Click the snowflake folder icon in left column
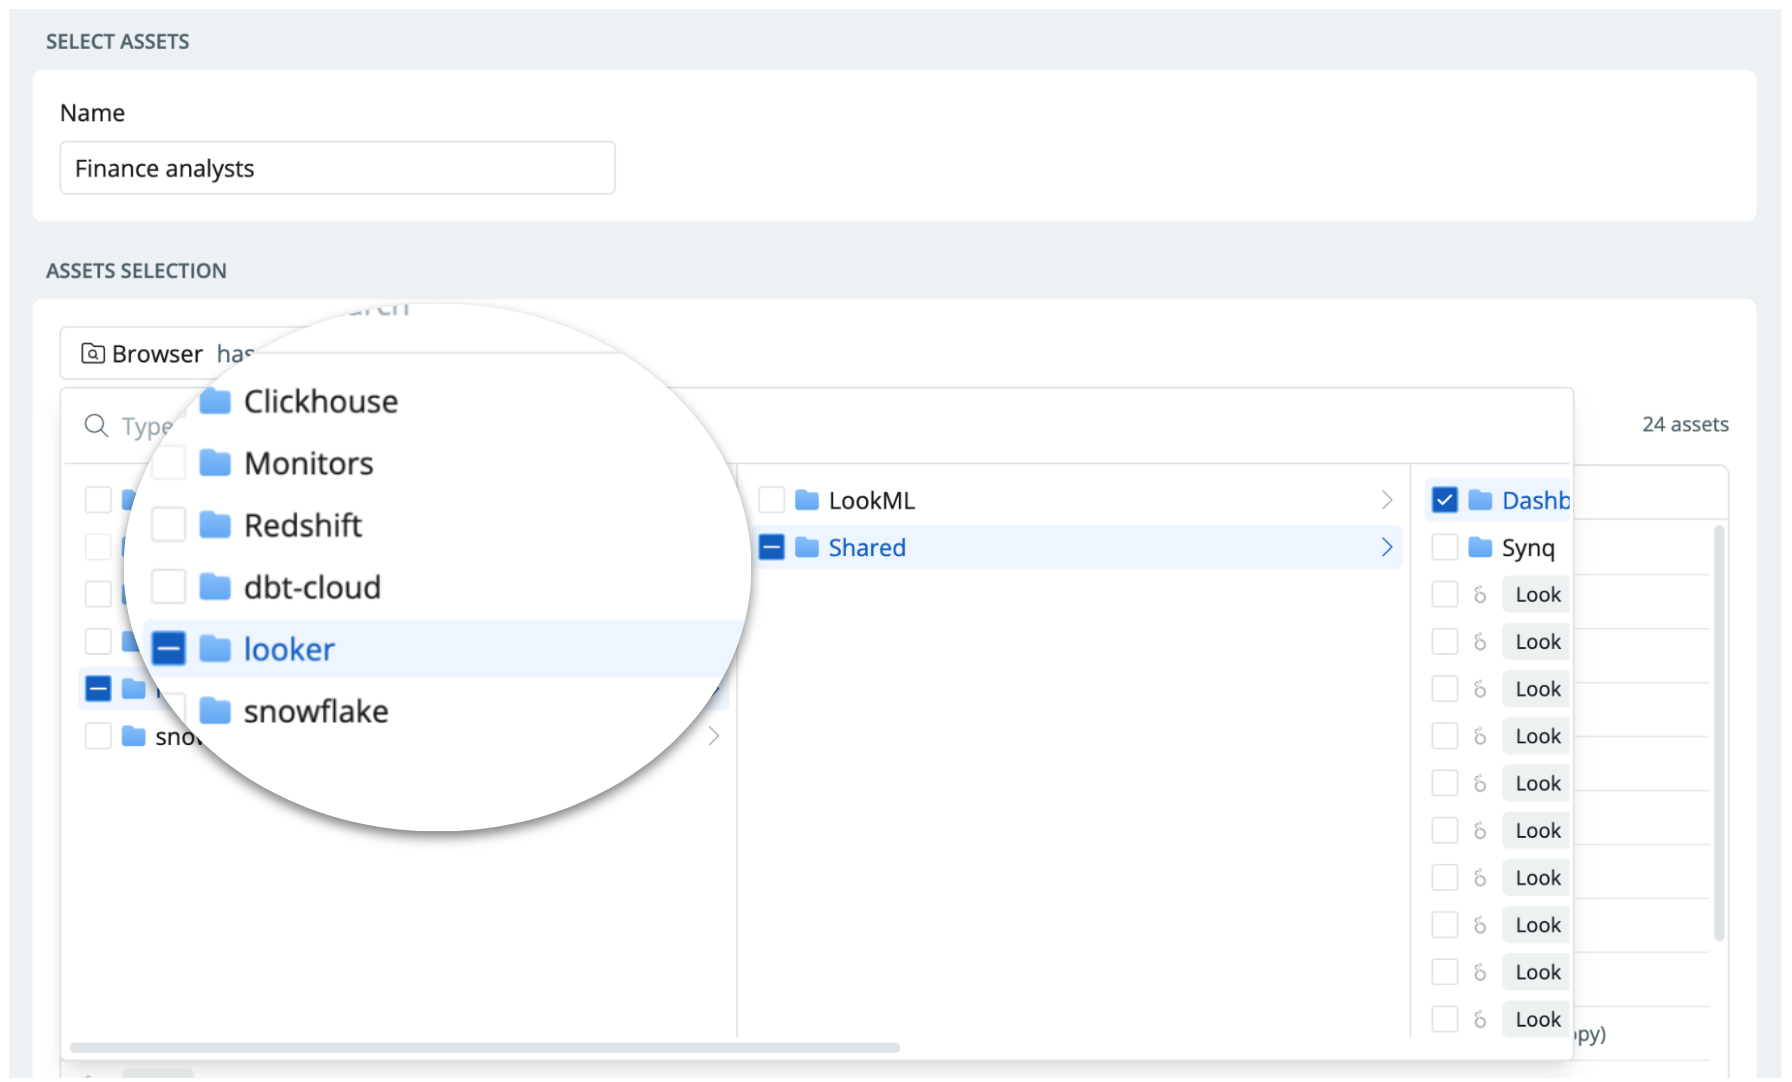1792x1082 pixels. 134,736
